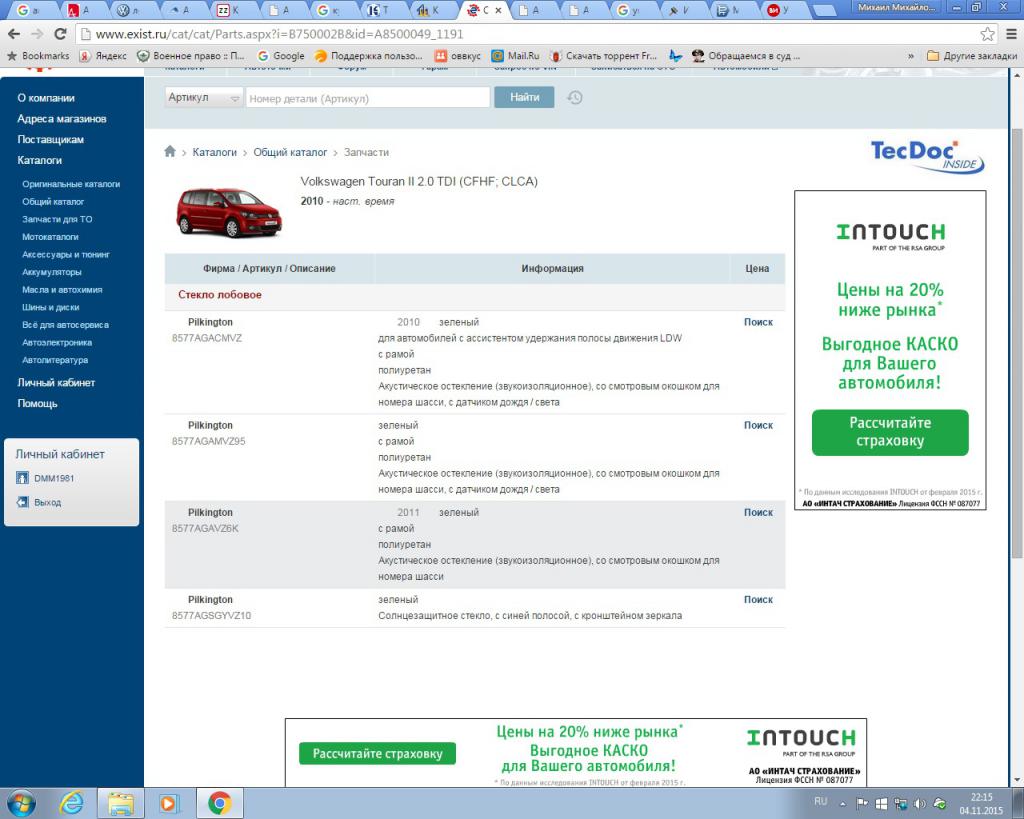Click the red Volkswagen Touran thumbnail
The image size is (1024, 819).
(x=229, y=212)
